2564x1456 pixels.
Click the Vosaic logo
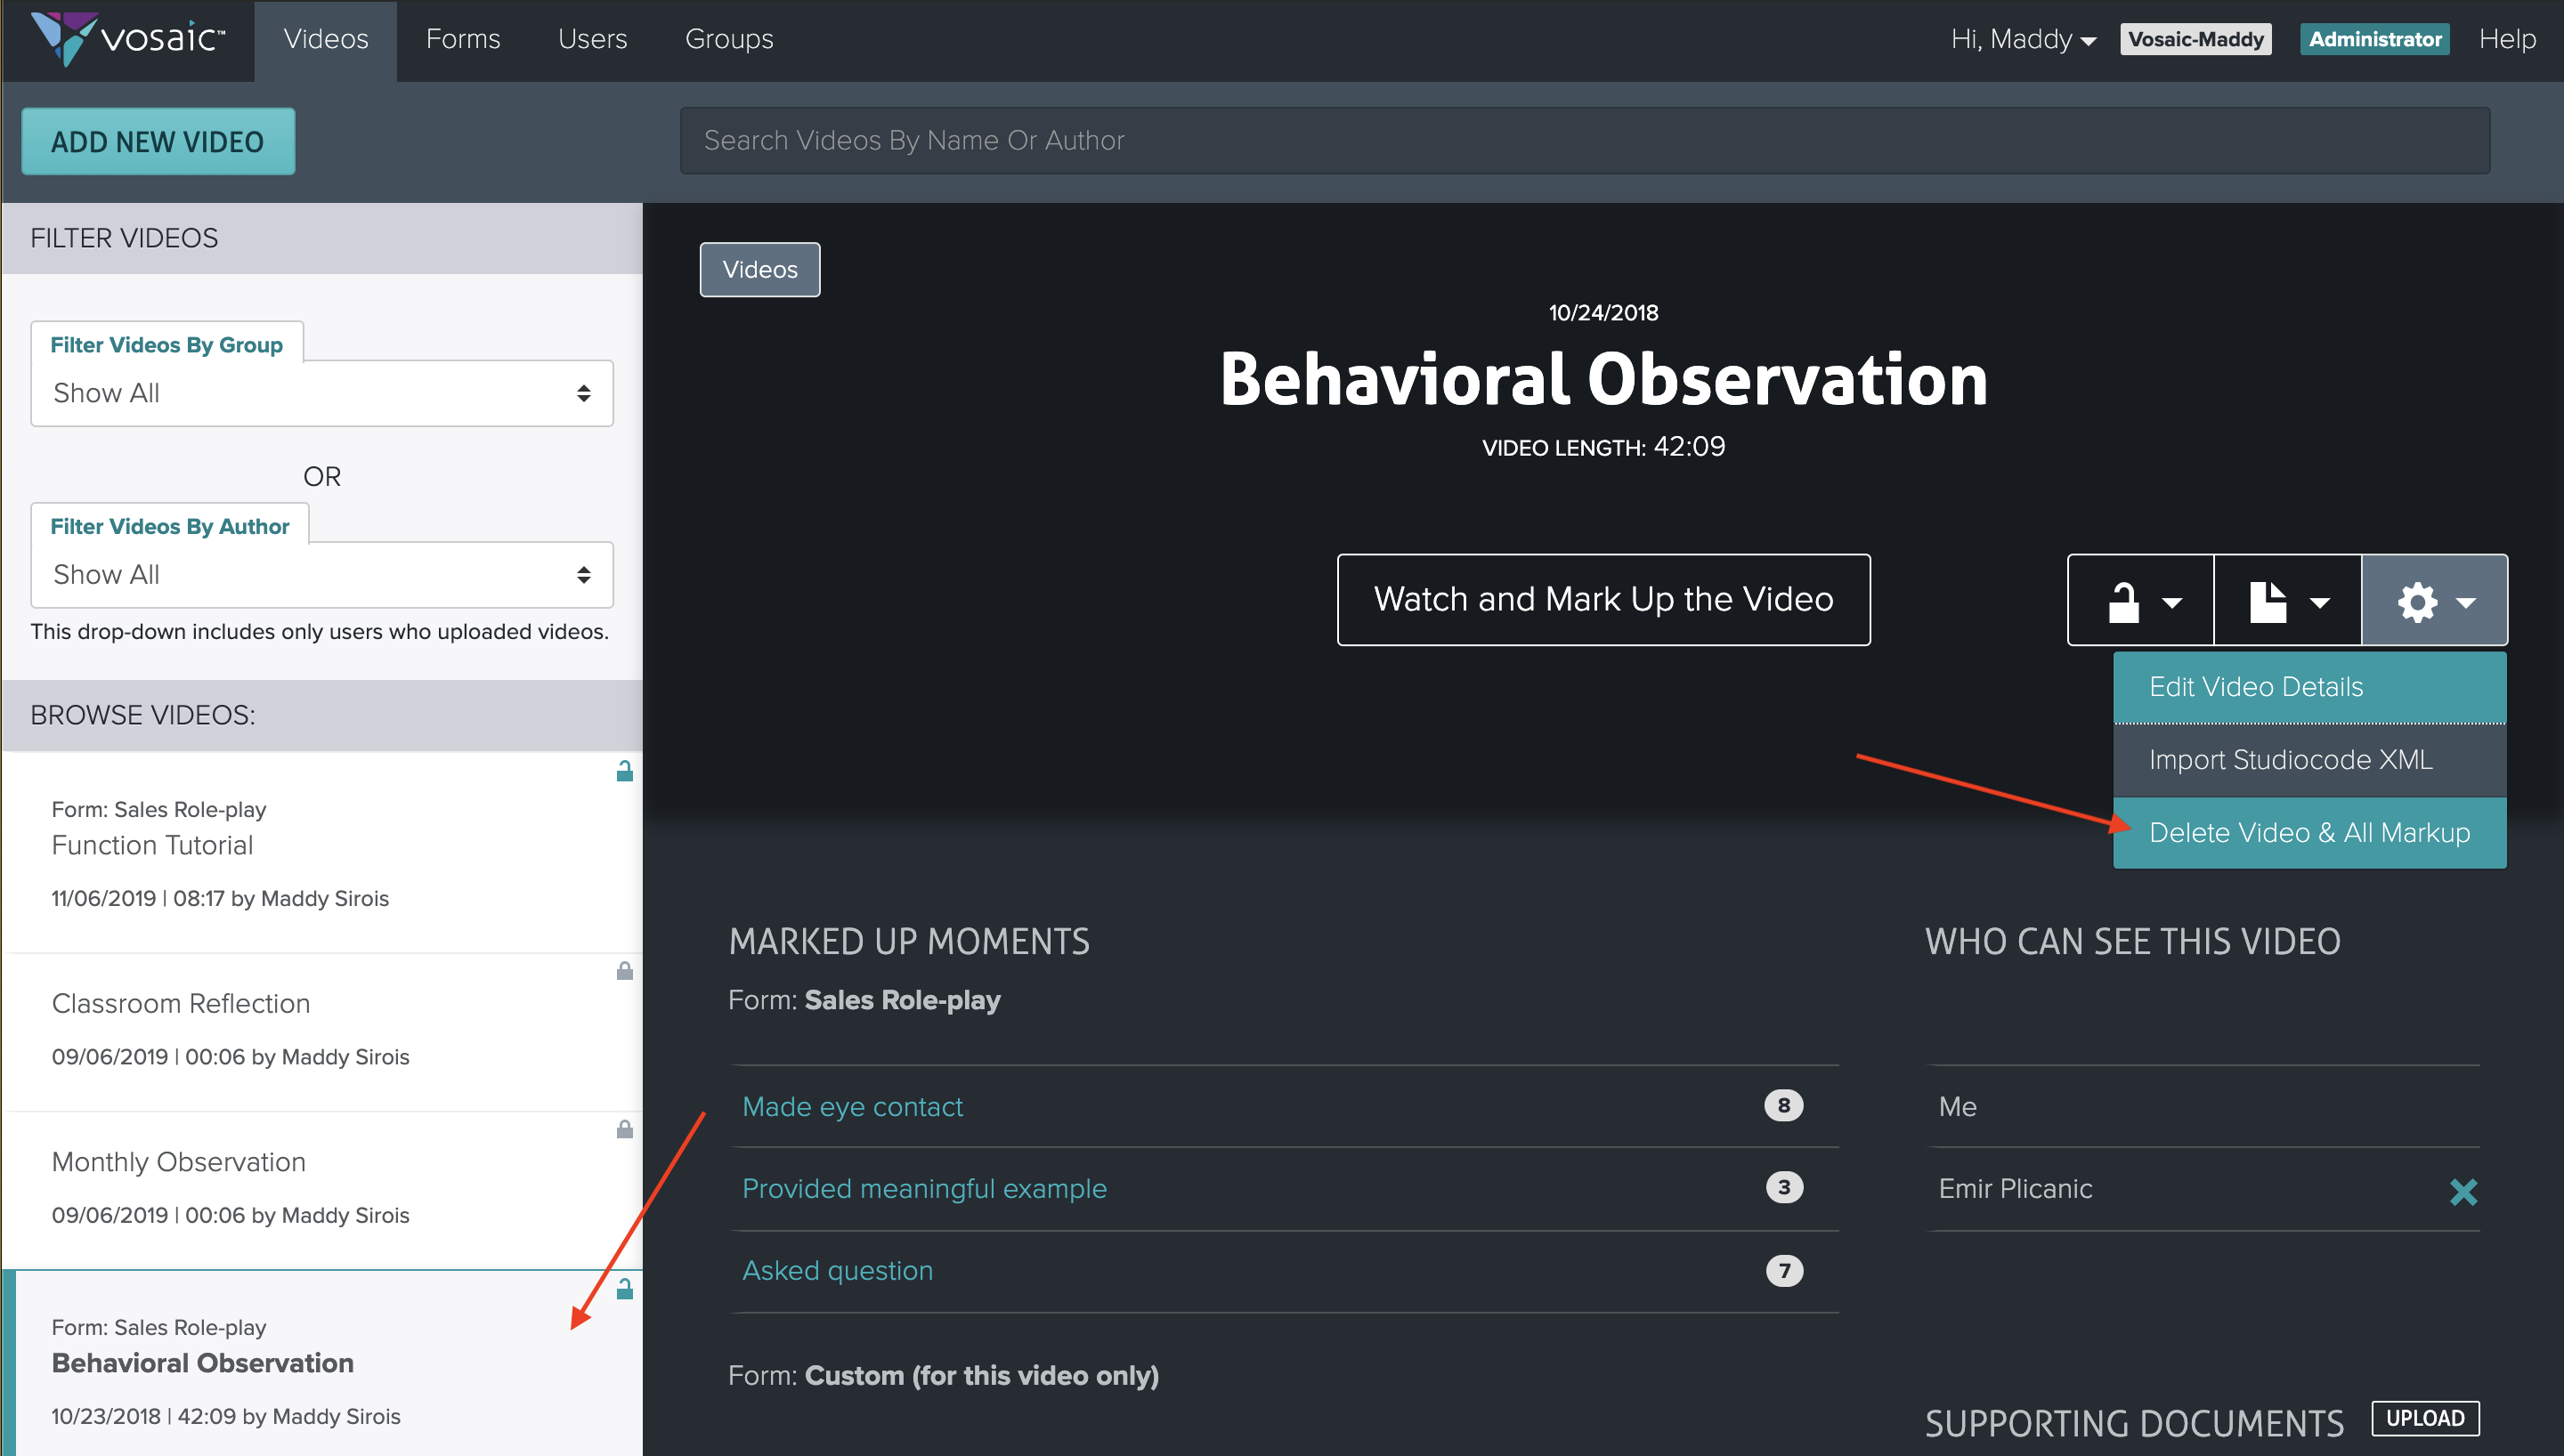(x=128, y=38)
